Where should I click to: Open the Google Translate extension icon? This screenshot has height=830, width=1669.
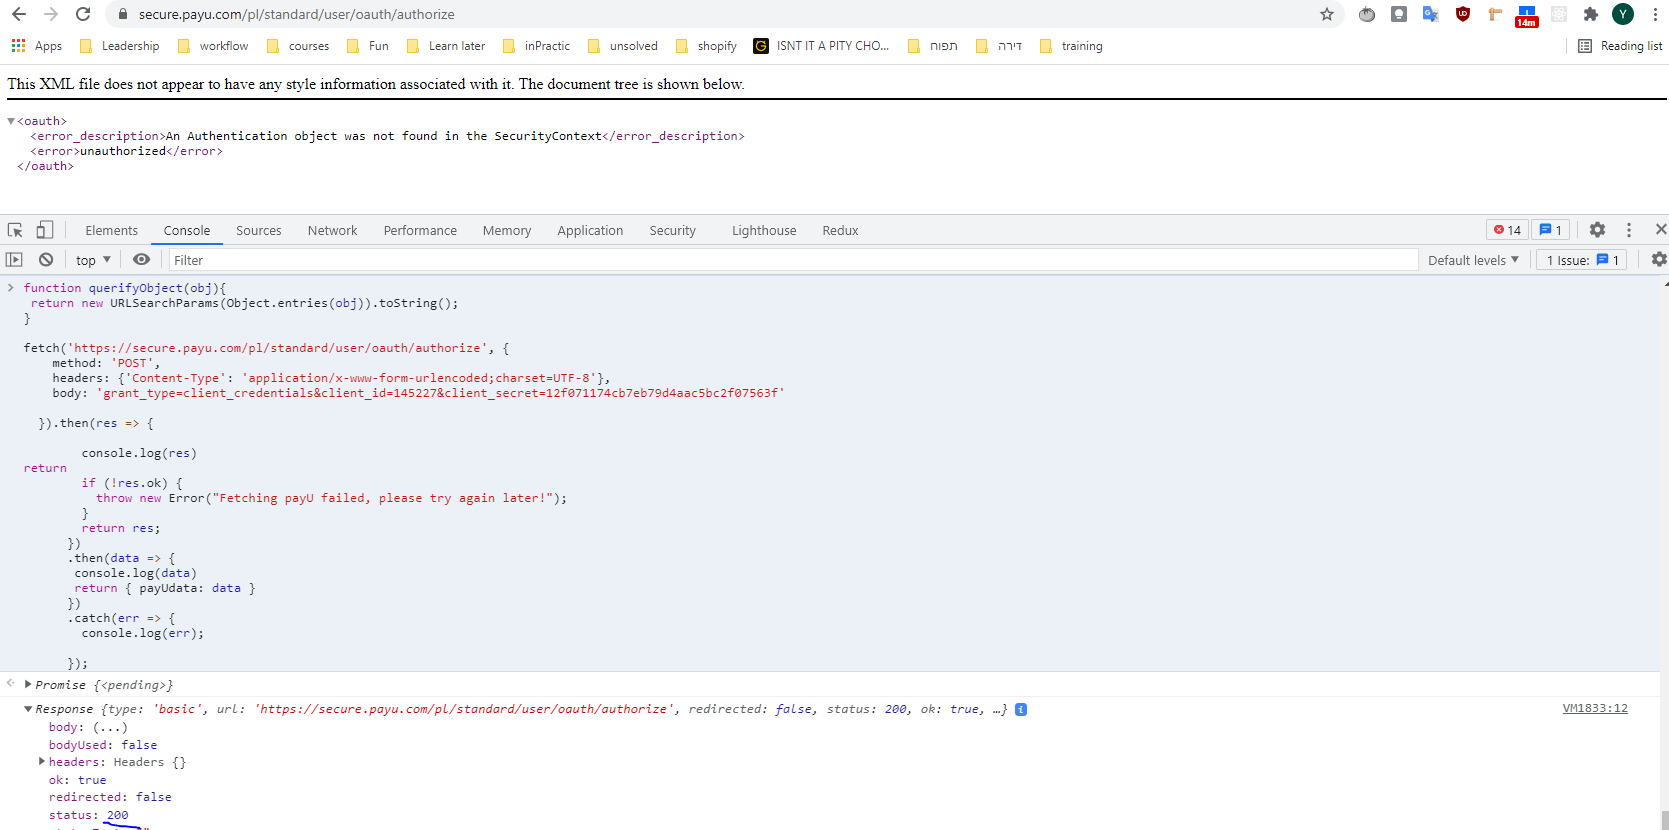click(1431, 14)
